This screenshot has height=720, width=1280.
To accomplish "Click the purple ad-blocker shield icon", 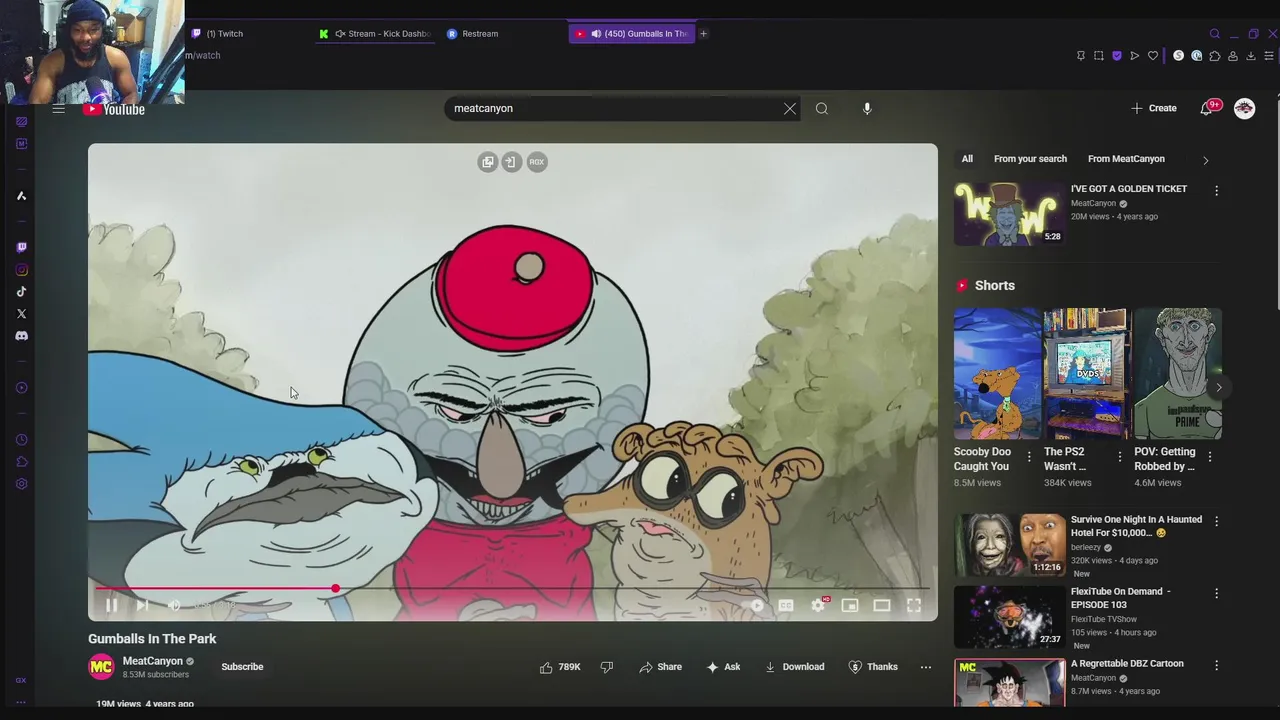I will pos(1117,56).
